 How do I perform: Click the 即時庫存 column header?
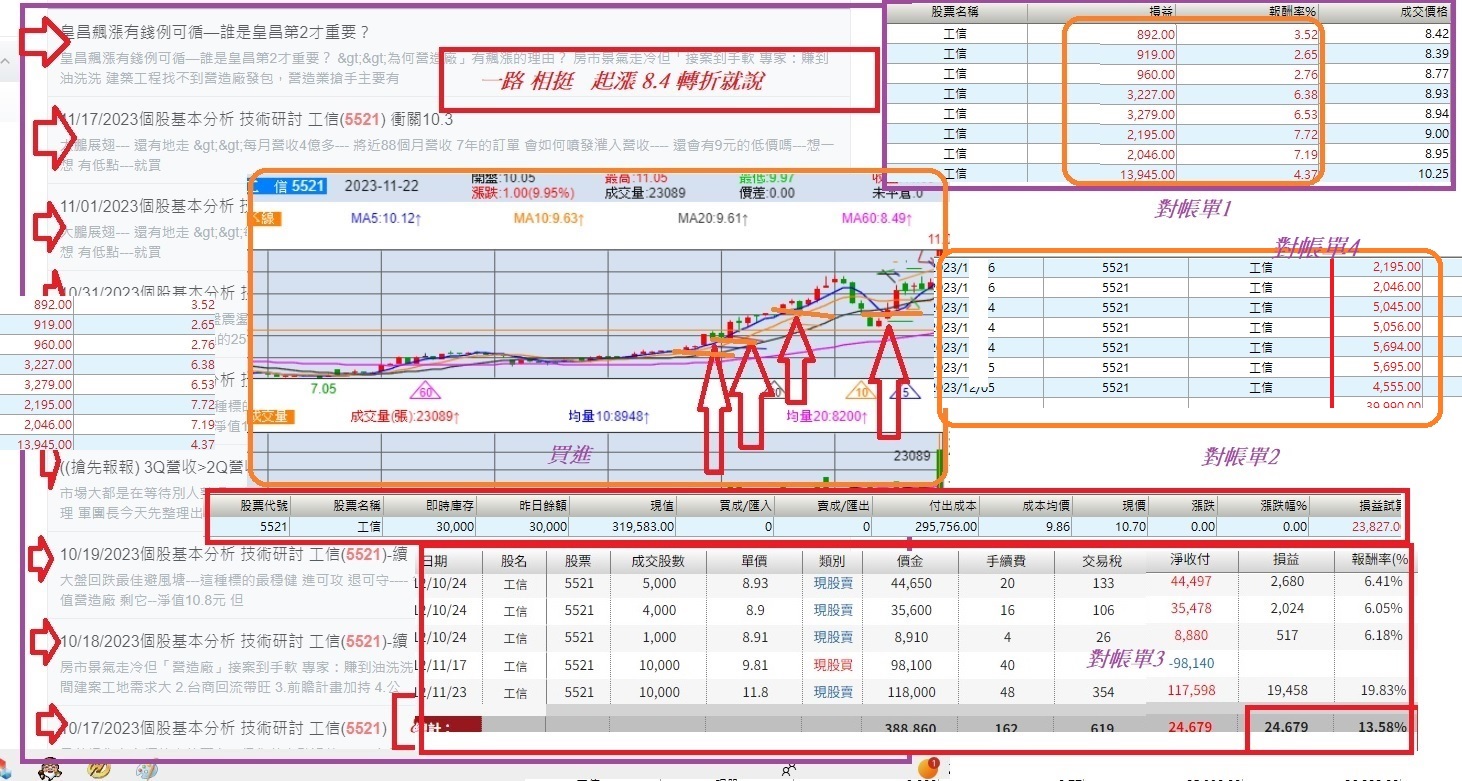(x=449, y=506)
